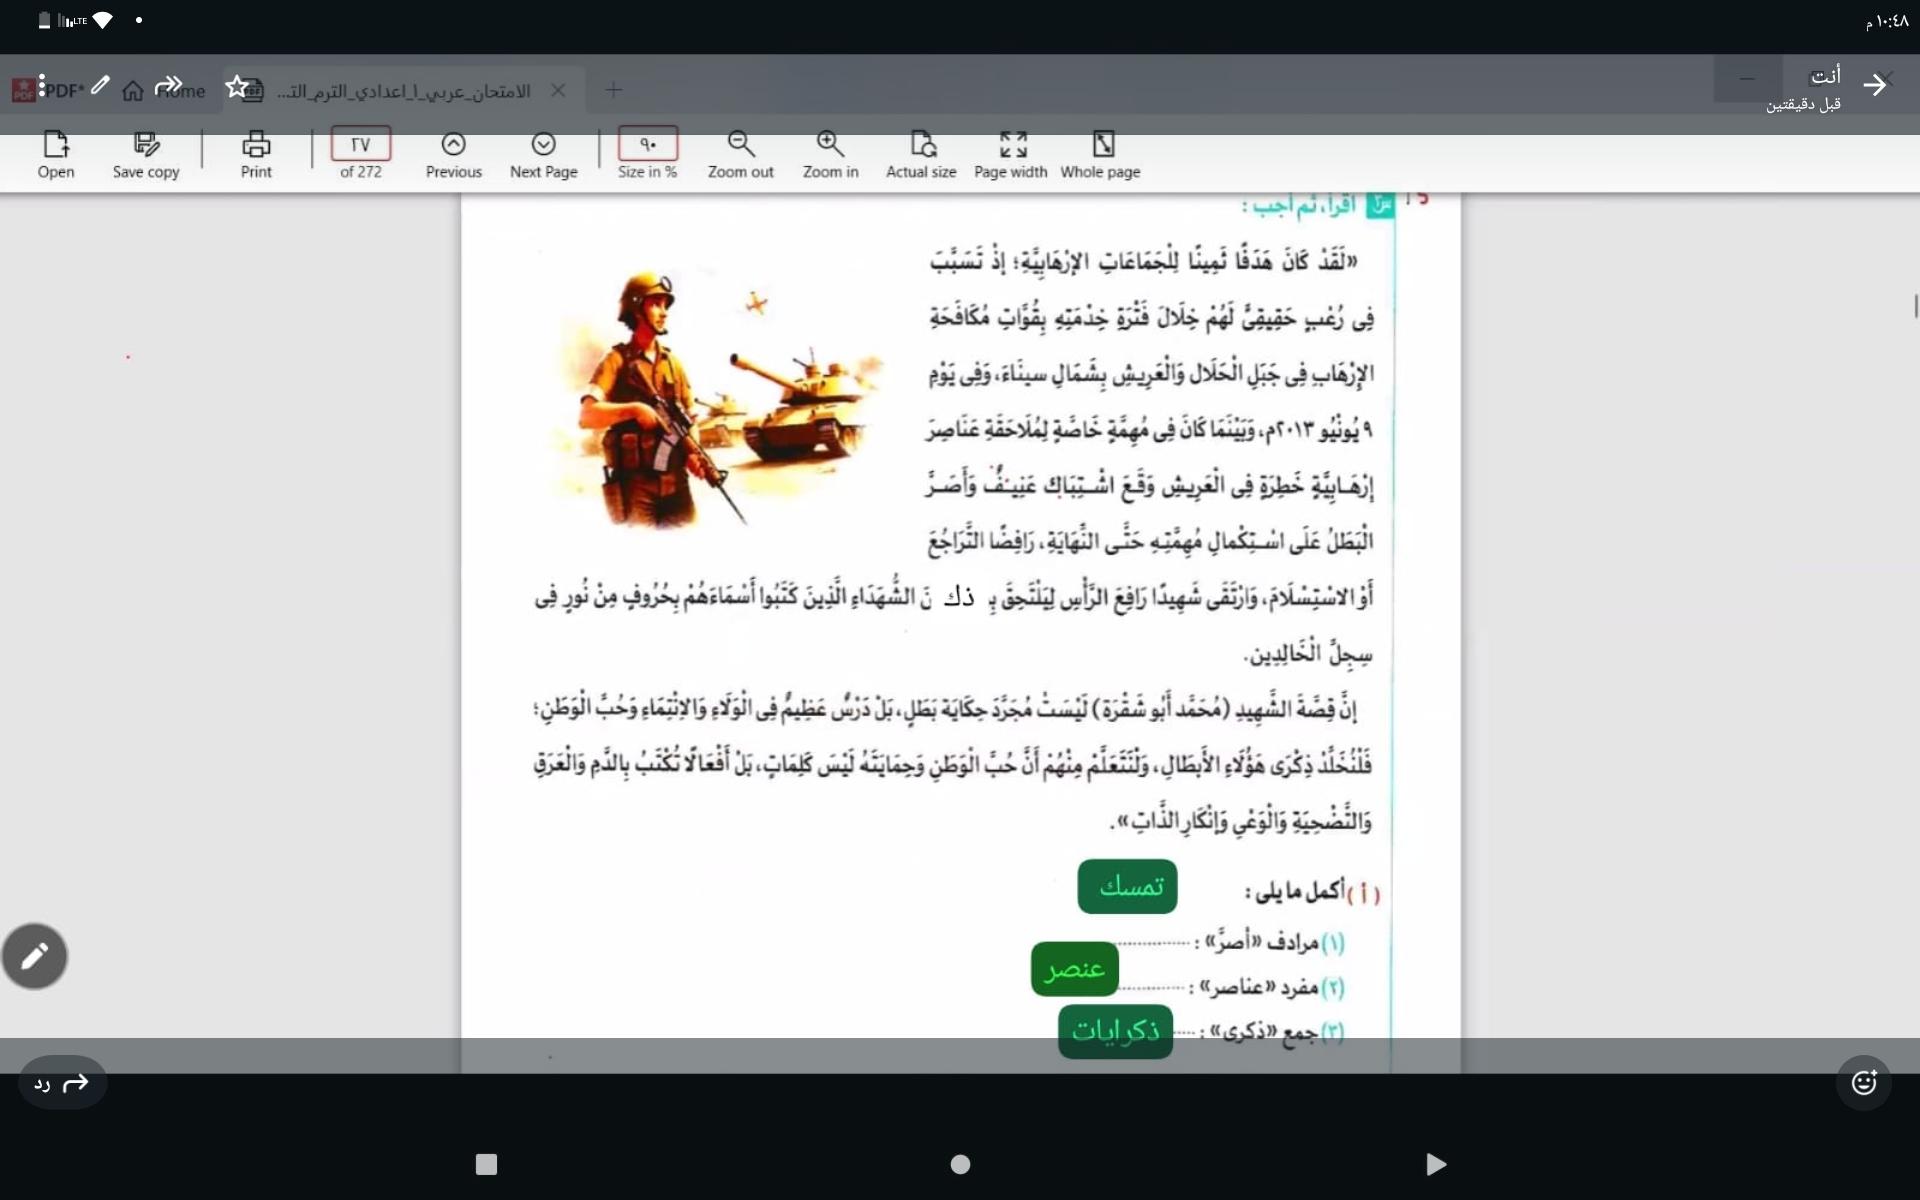Viewport: 1920px width, 1200px height.
Task: Go to Previous page
Action: coord(453,146)
